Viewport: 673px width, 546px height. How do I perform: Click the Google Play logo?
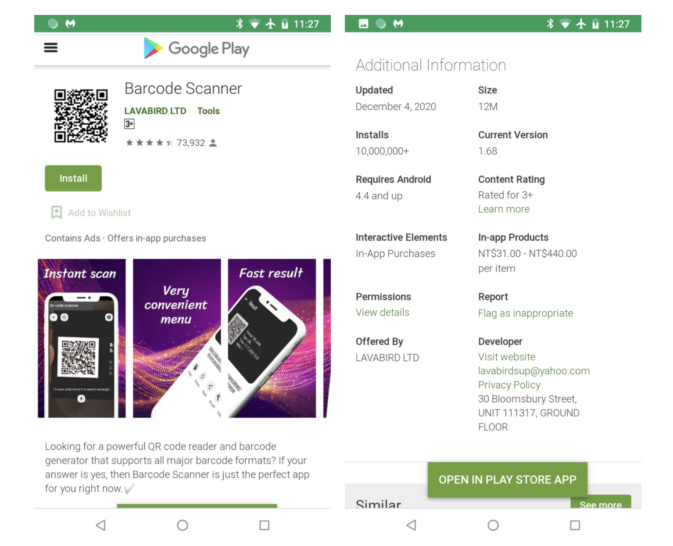point(196,49)
